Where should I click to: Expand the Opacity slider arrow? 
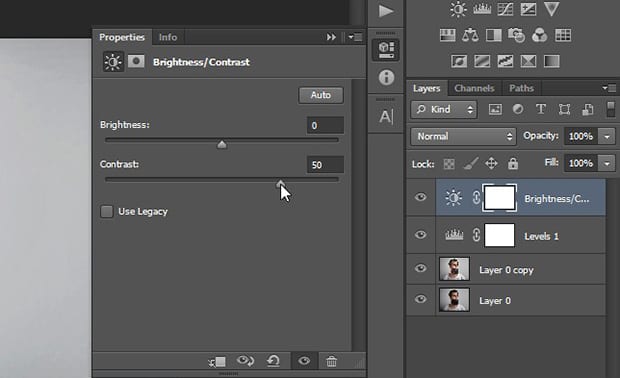click(x=607, y=136)
